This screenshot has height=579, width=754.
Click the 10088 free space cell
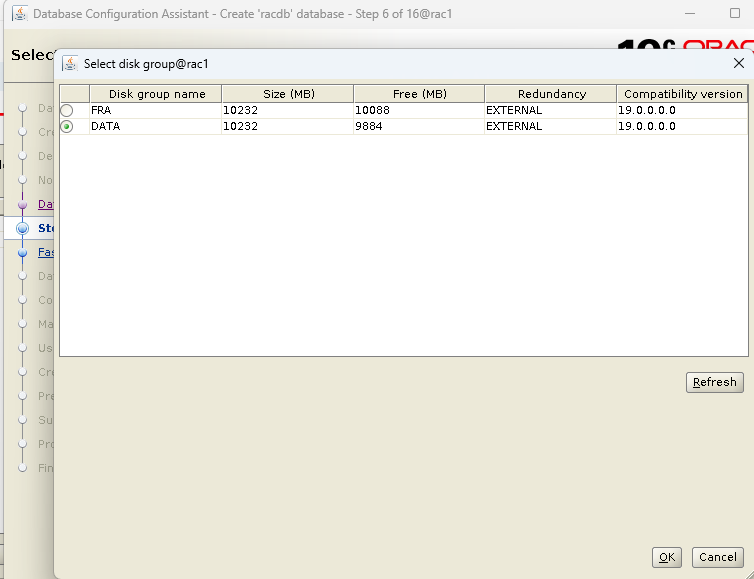(x=419, y=110)
